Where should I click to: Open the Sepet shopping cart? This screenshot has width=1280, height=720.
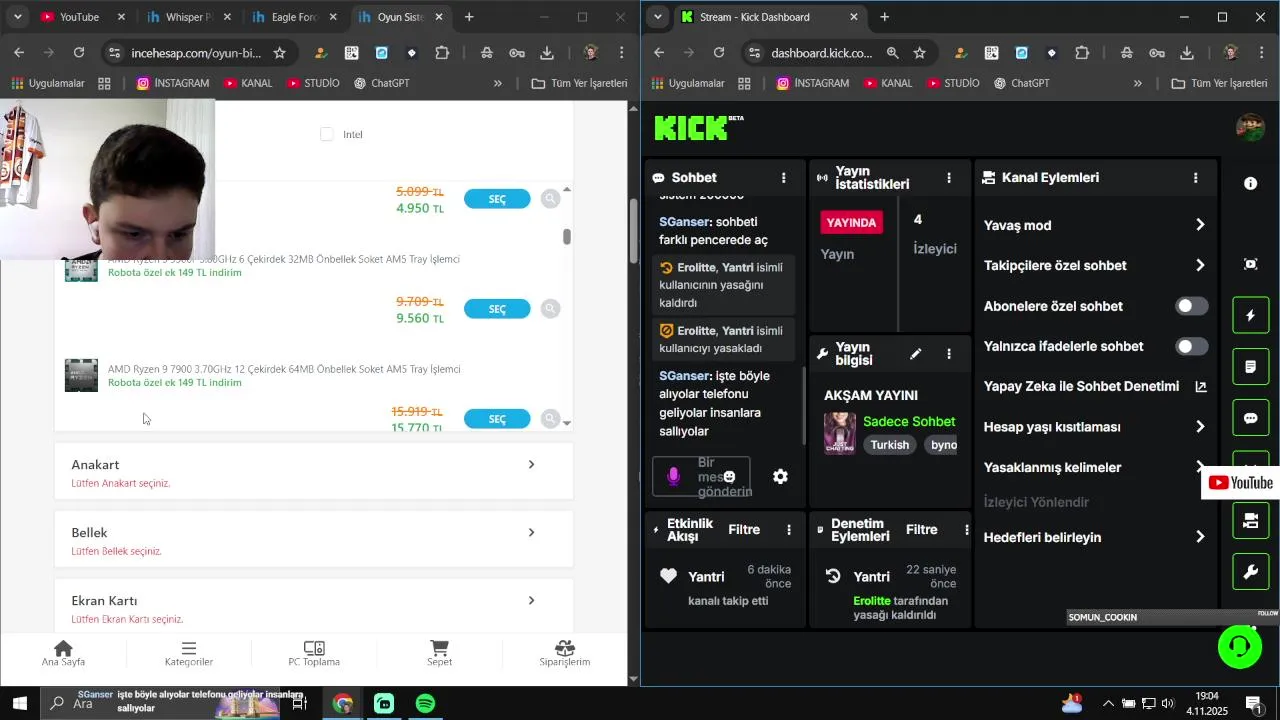click(439, 654)
